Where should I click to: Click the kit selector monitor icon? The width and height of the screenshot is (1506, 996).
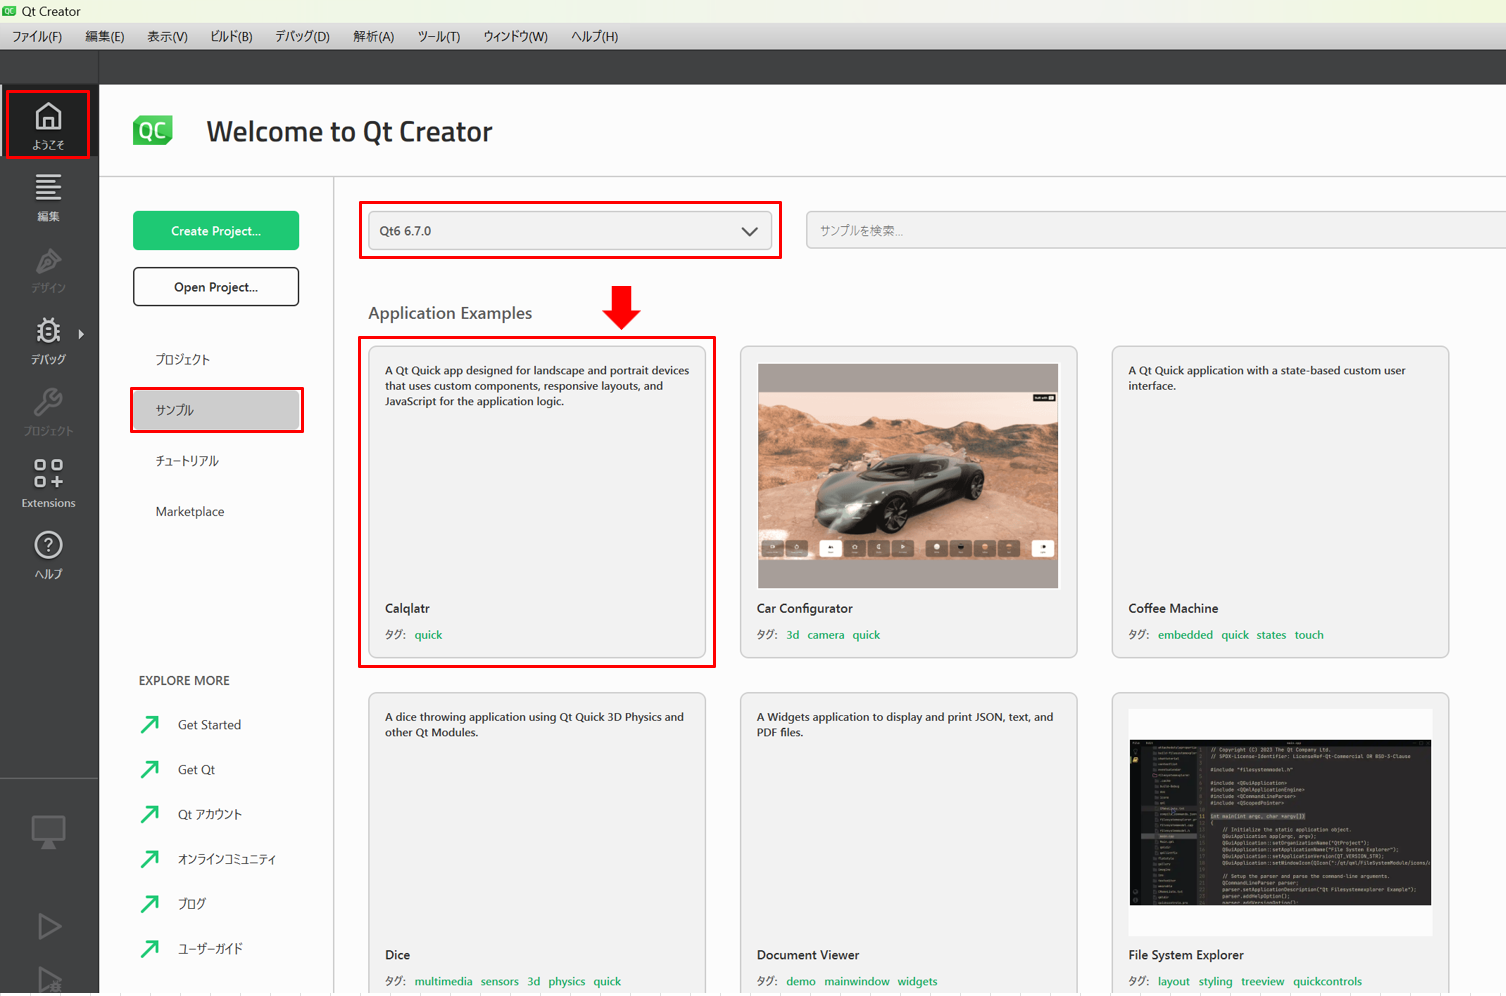coord(48,831)
